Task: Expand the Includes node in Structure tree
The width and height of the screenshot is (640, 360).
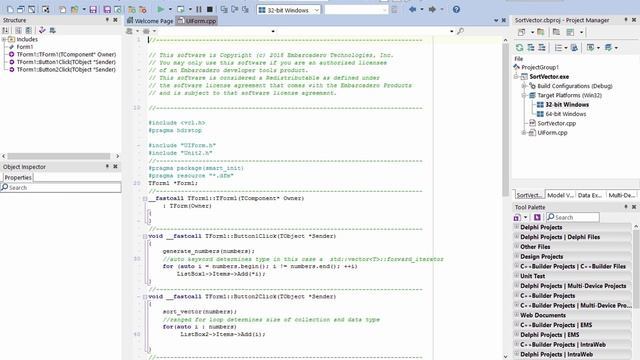Action: [x=4, y=39]
